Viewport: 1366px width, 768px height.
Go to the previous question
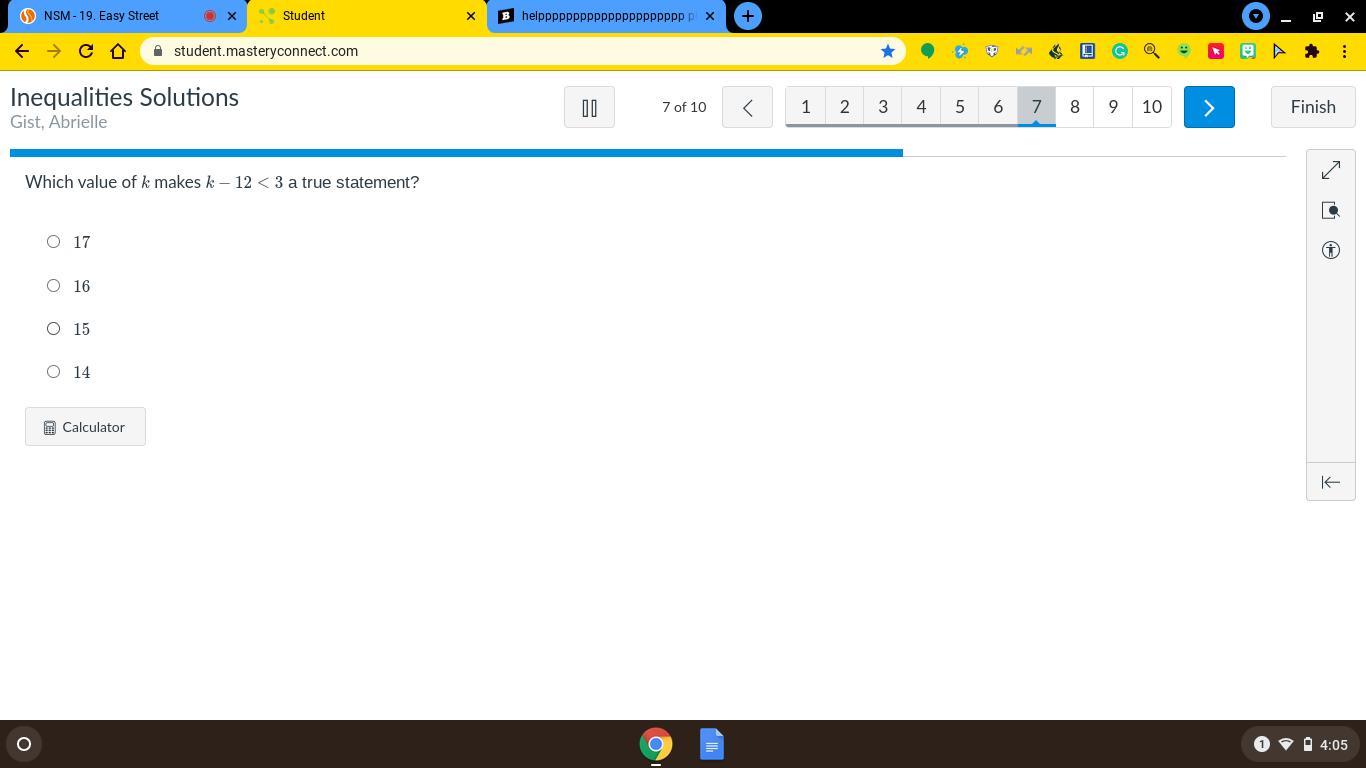747,107
